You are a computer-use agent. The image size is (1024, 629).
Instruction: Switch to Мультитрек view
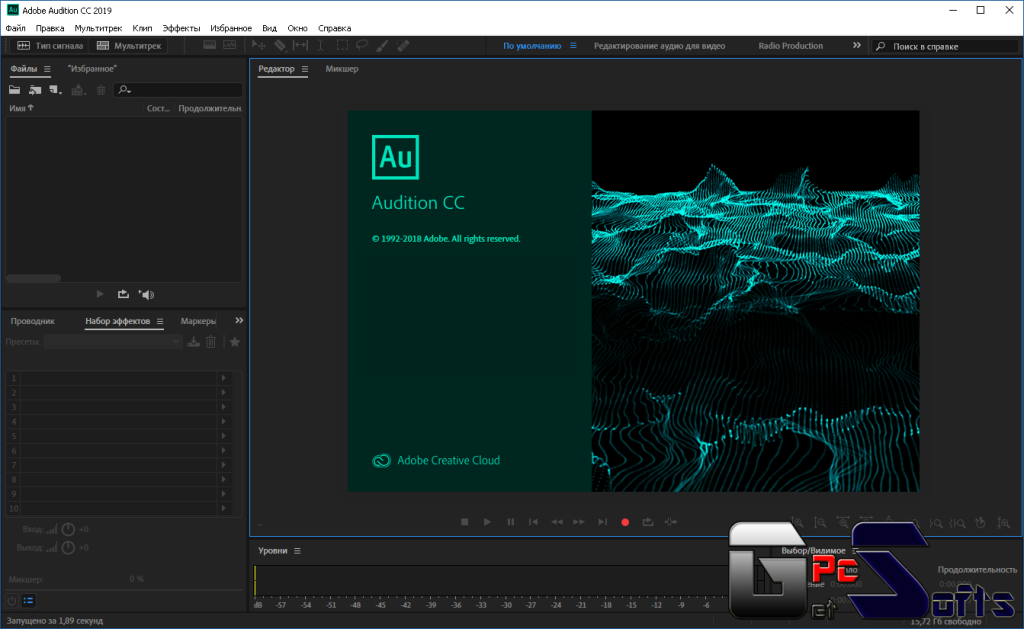(129, 46)
